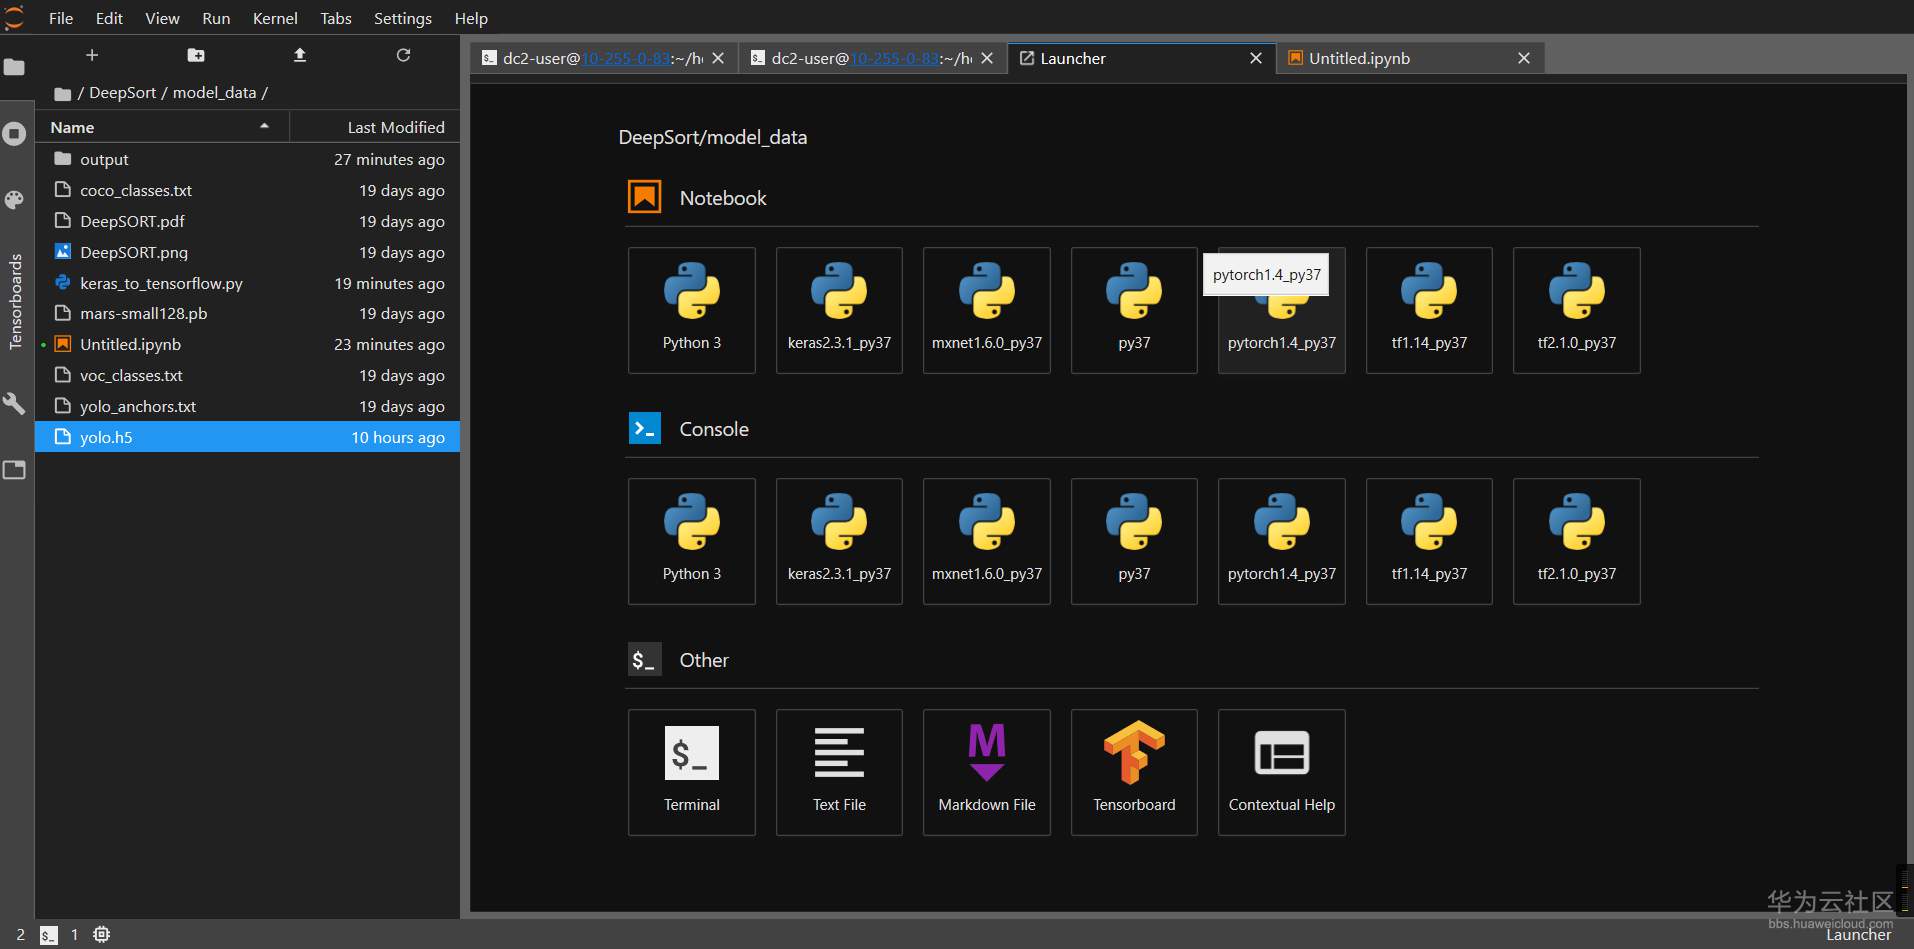Open the File menu
Viewport: 1914px width, 949px height.
click(x=61, y=18)
